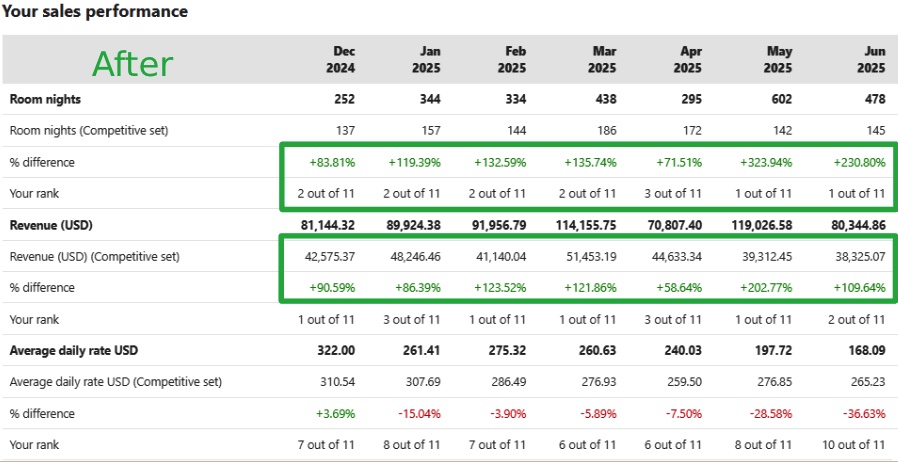Viewport: 898px width, 462px height.
Task: Click the 'Room nights (Competitive set)' row label
Action: 89,131
